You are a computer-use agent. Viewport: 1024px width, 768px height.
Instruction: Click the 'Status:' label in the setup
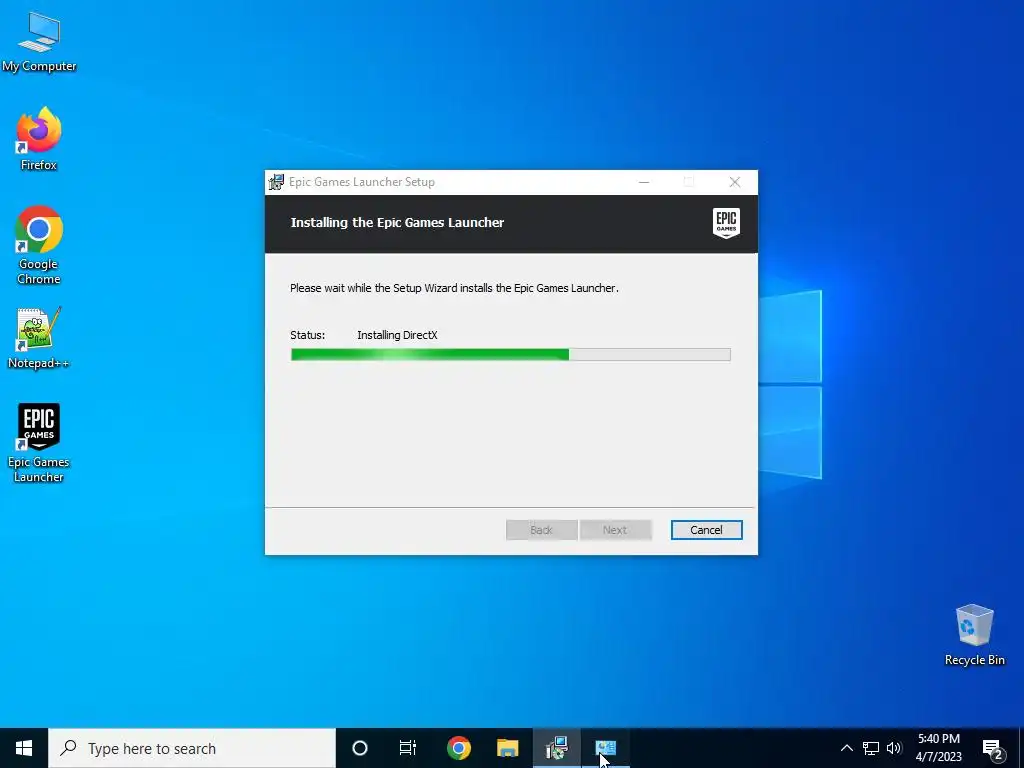pos(308,335)
